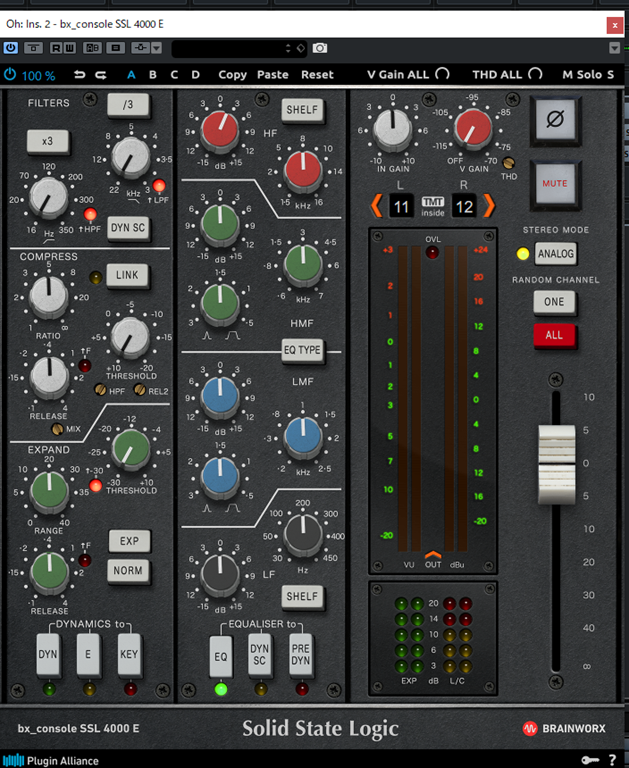Click the random channel ONE button

click(x=555, y=302)
